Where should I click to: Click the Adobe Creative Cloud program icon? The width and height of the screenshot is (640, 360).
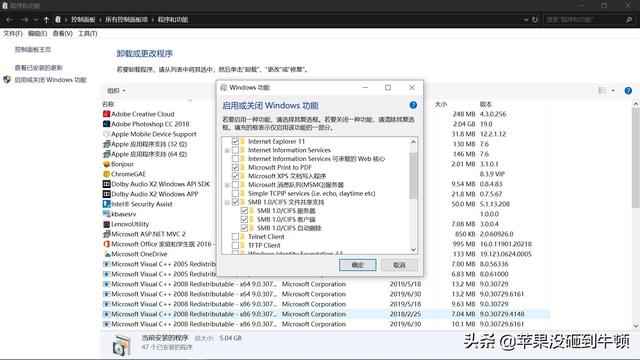(x=107, y=114)
